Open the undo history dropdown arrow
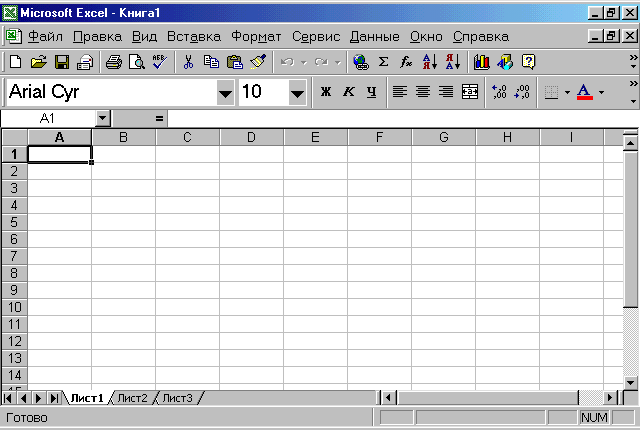Screen dimensions: 640x430 (304, 62)
